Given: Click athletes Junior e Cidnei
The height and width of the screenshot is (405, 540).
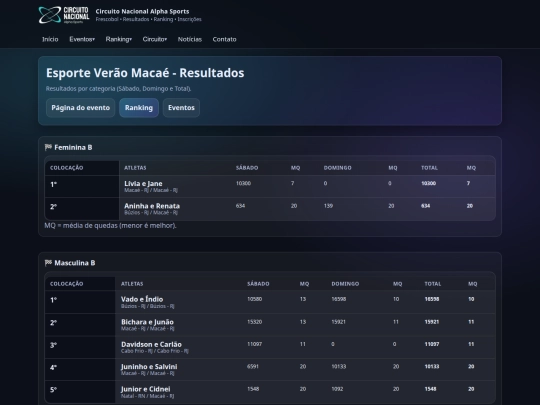Looking at the screenshot, I should [145, 389].
